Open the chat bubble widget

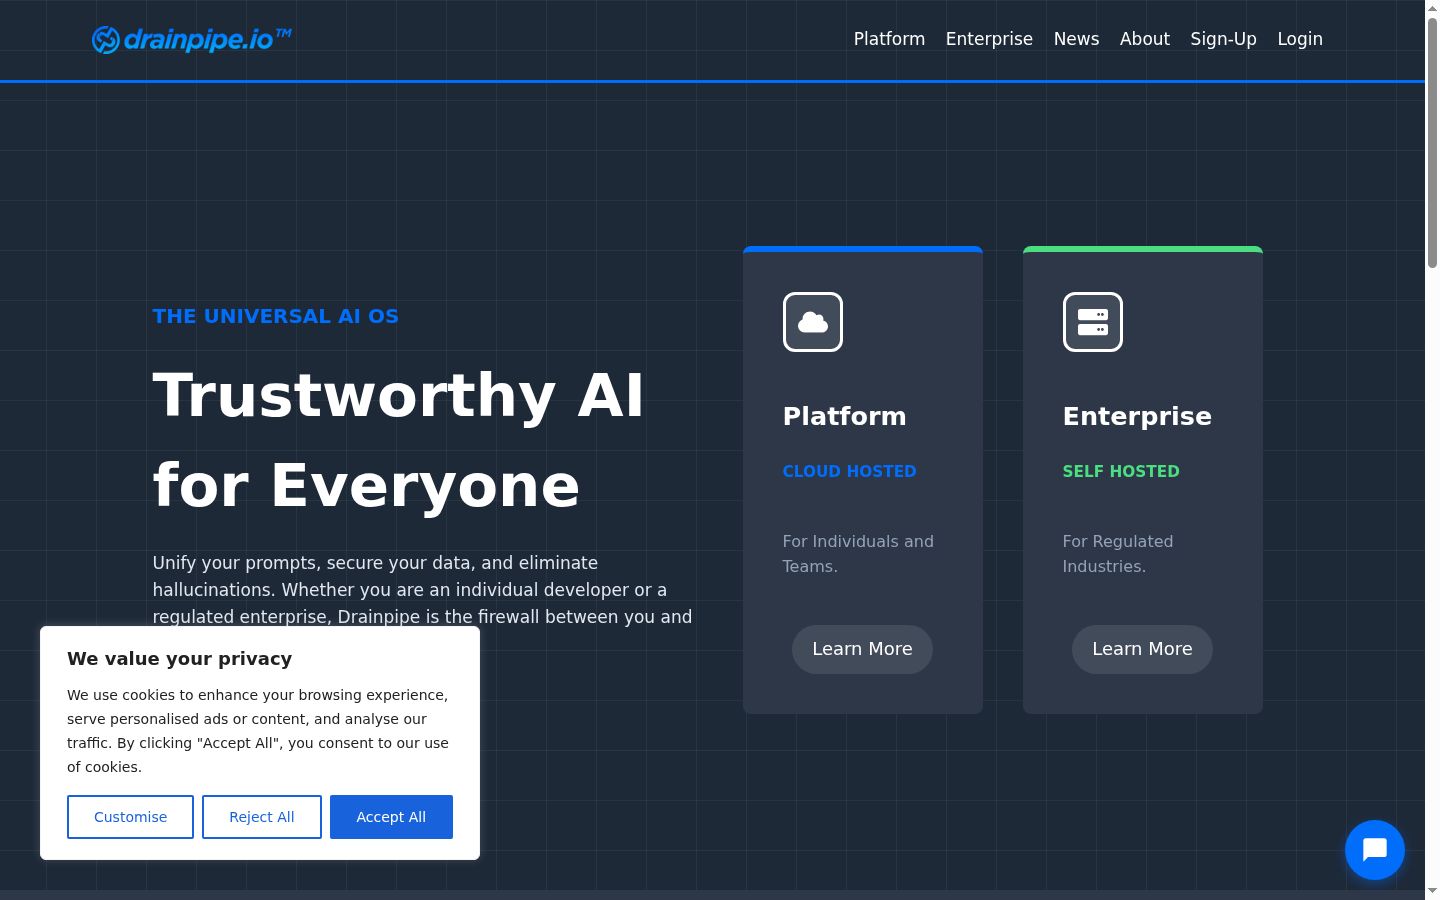tap(1375, 850)
